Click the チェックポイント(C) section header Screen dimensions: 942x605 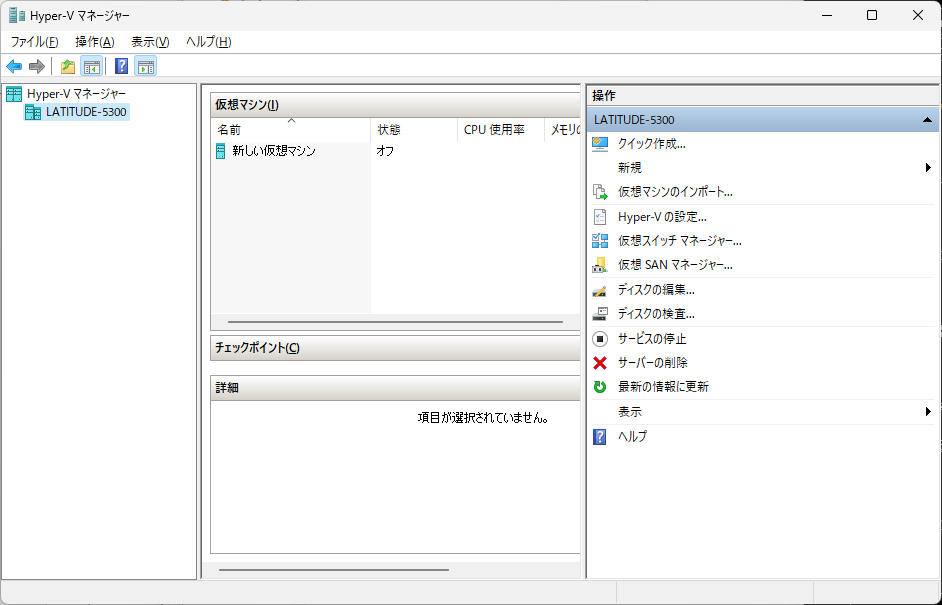click(395, 348)
